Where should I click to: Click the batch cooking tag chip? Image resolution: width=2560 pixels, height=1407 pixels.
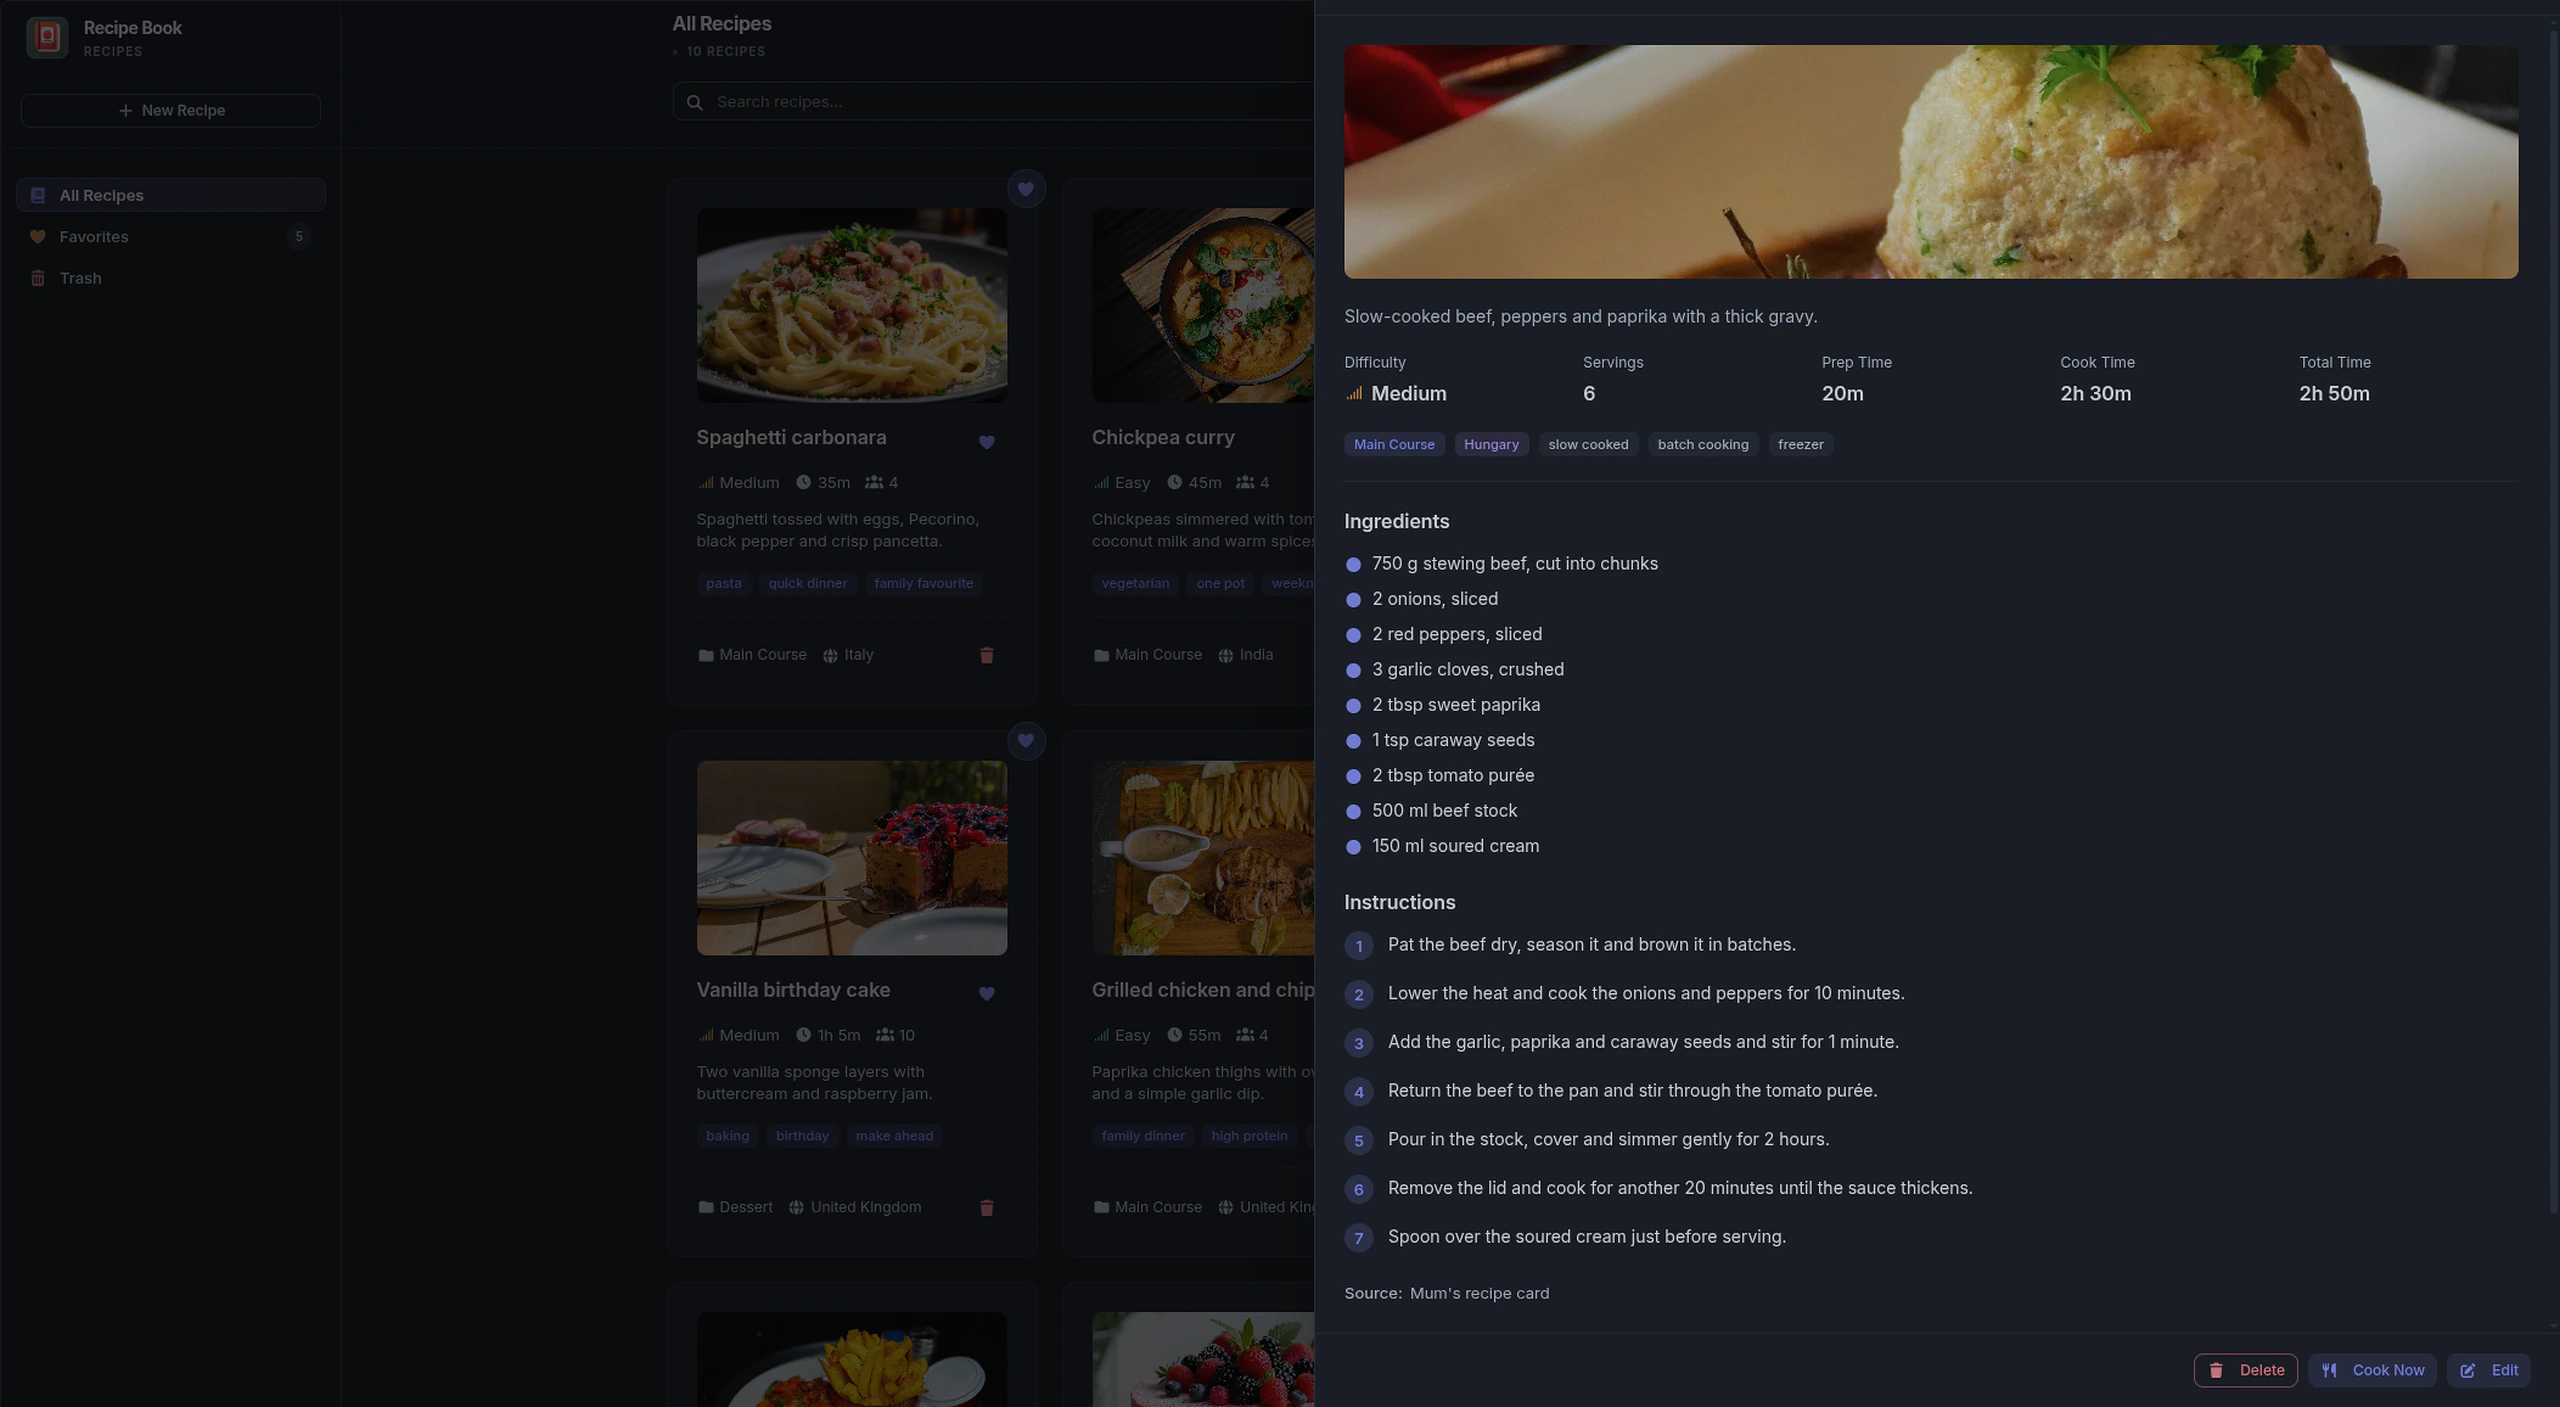point(1703,444)
